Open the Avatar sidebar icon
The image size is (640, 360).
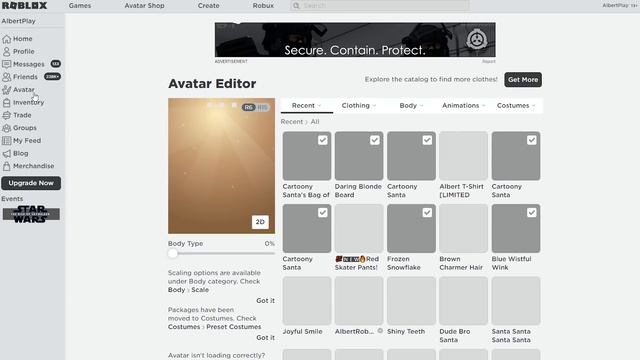7,90
